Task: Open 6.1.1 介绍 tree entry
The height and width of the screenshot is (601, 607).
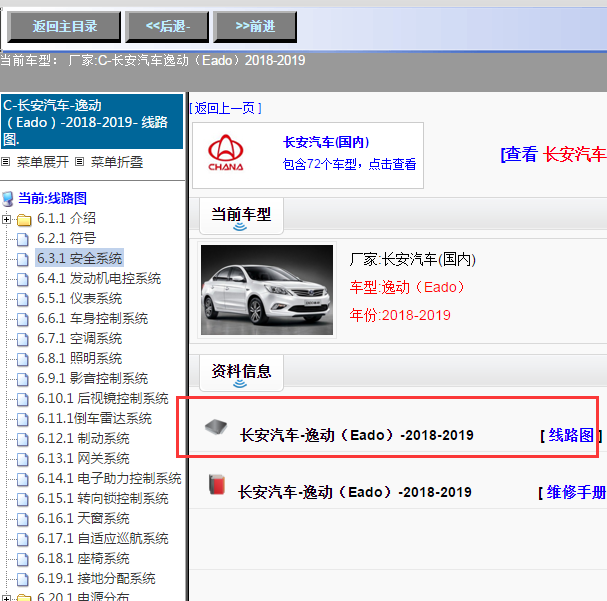Action: tap(66, 218)
